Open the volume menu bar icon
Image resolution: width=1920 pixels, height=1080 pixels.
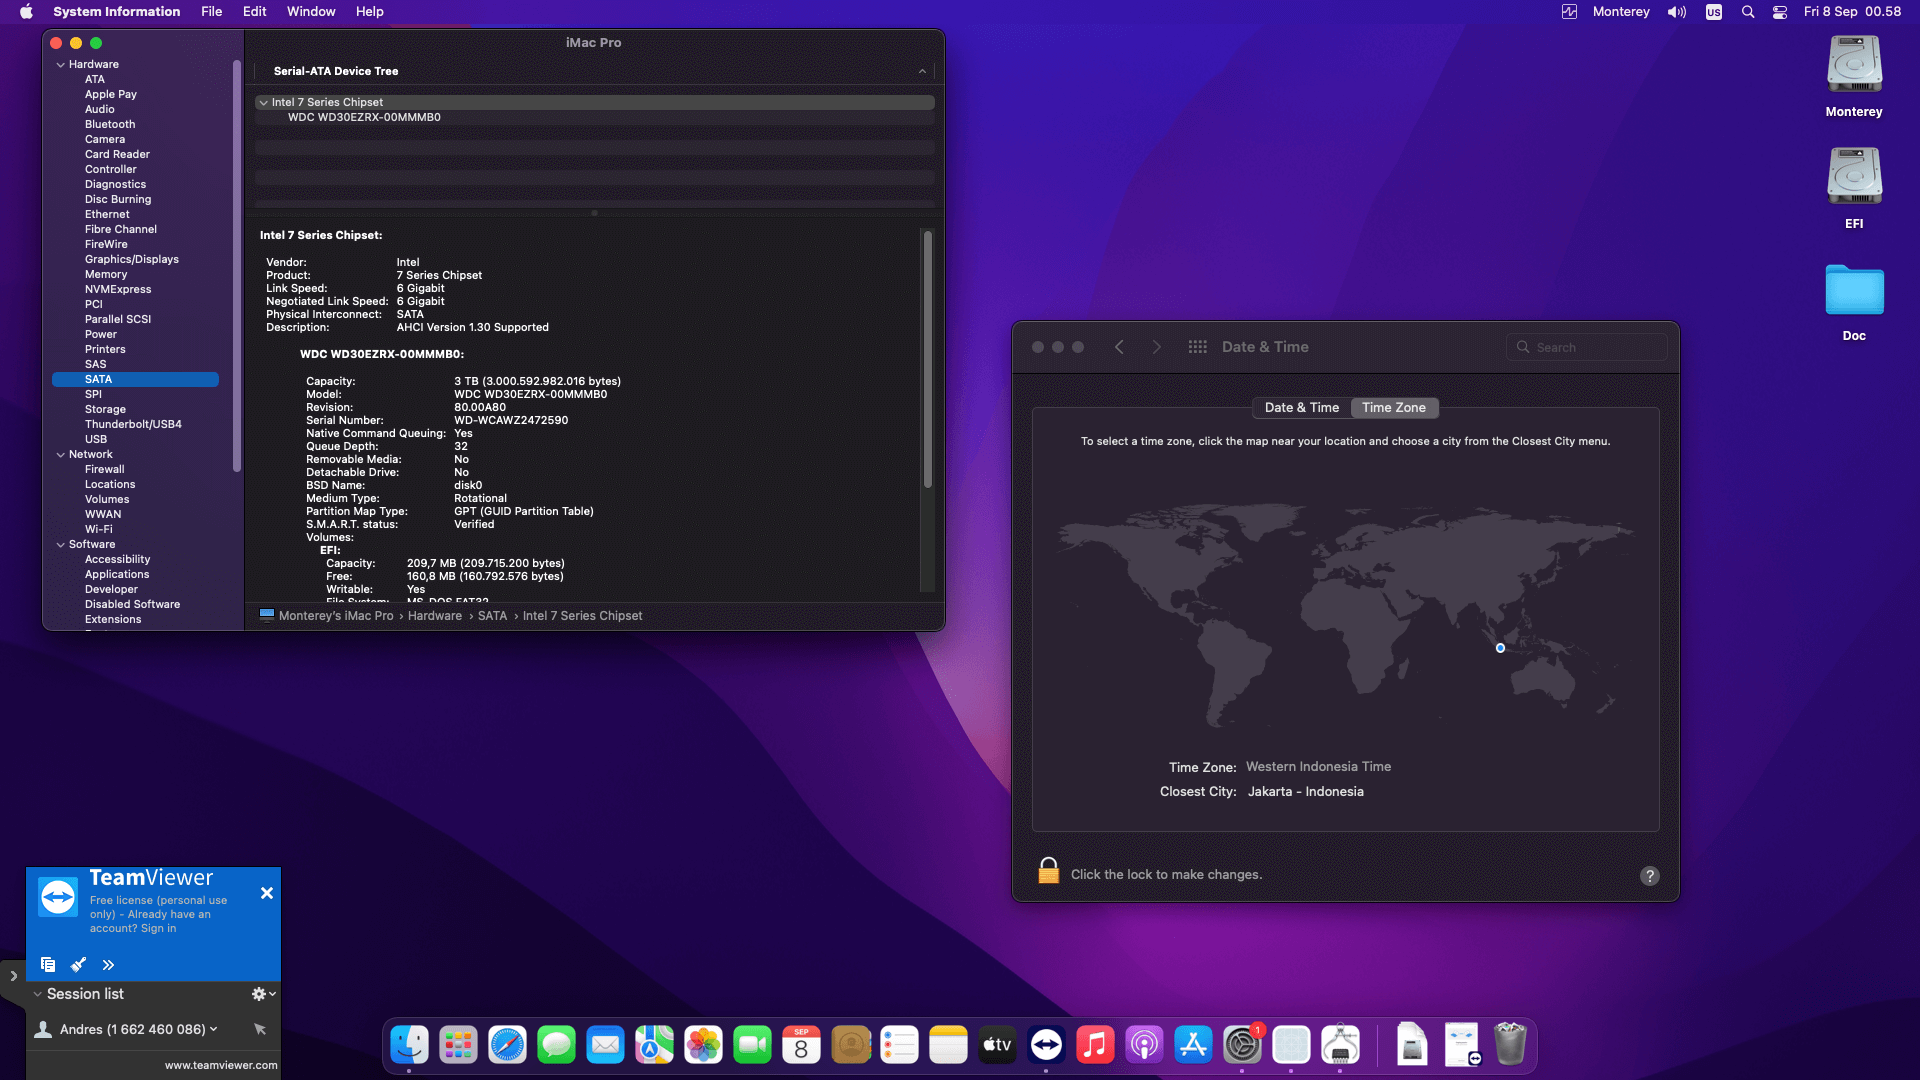tap(1677, 12)
